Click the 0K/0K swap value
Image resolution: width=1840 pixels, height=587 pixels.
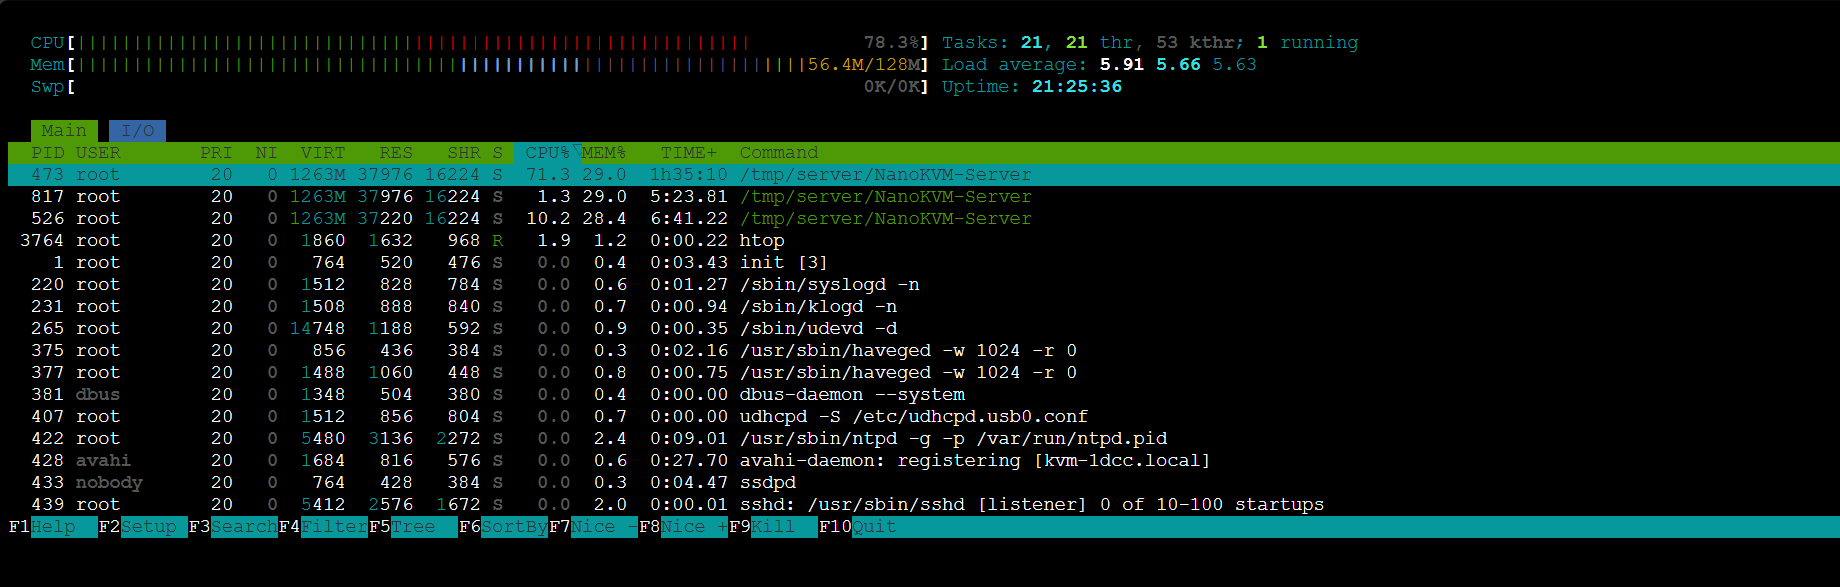891,87
